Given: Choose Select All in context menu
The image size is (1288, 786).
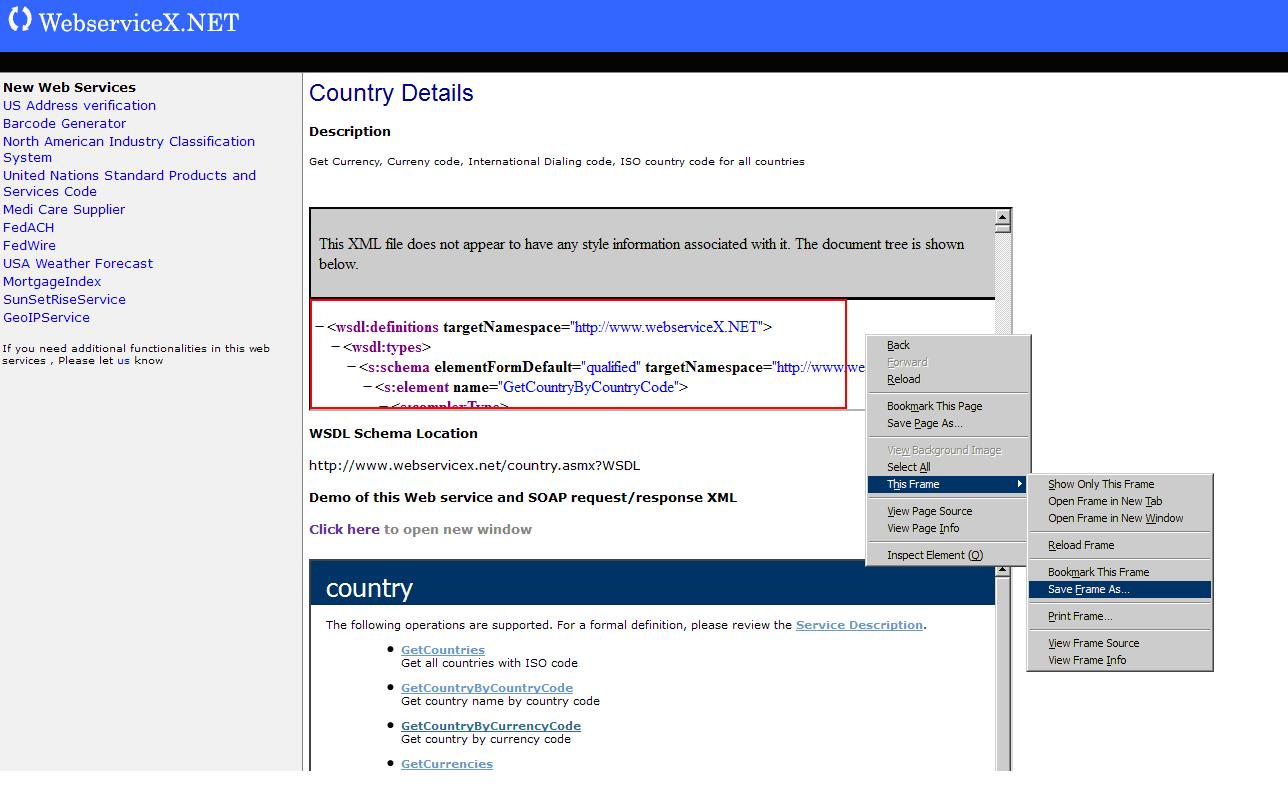Looking at the screenshot, I should pyautogui.click(x=947, y=467).
